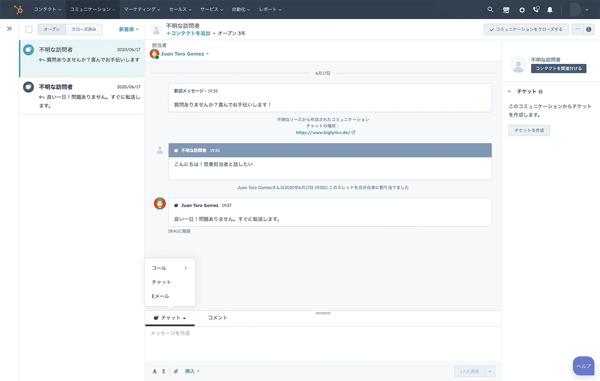
Task: Click the attachment paperclip icon
Action: point(176,371)
